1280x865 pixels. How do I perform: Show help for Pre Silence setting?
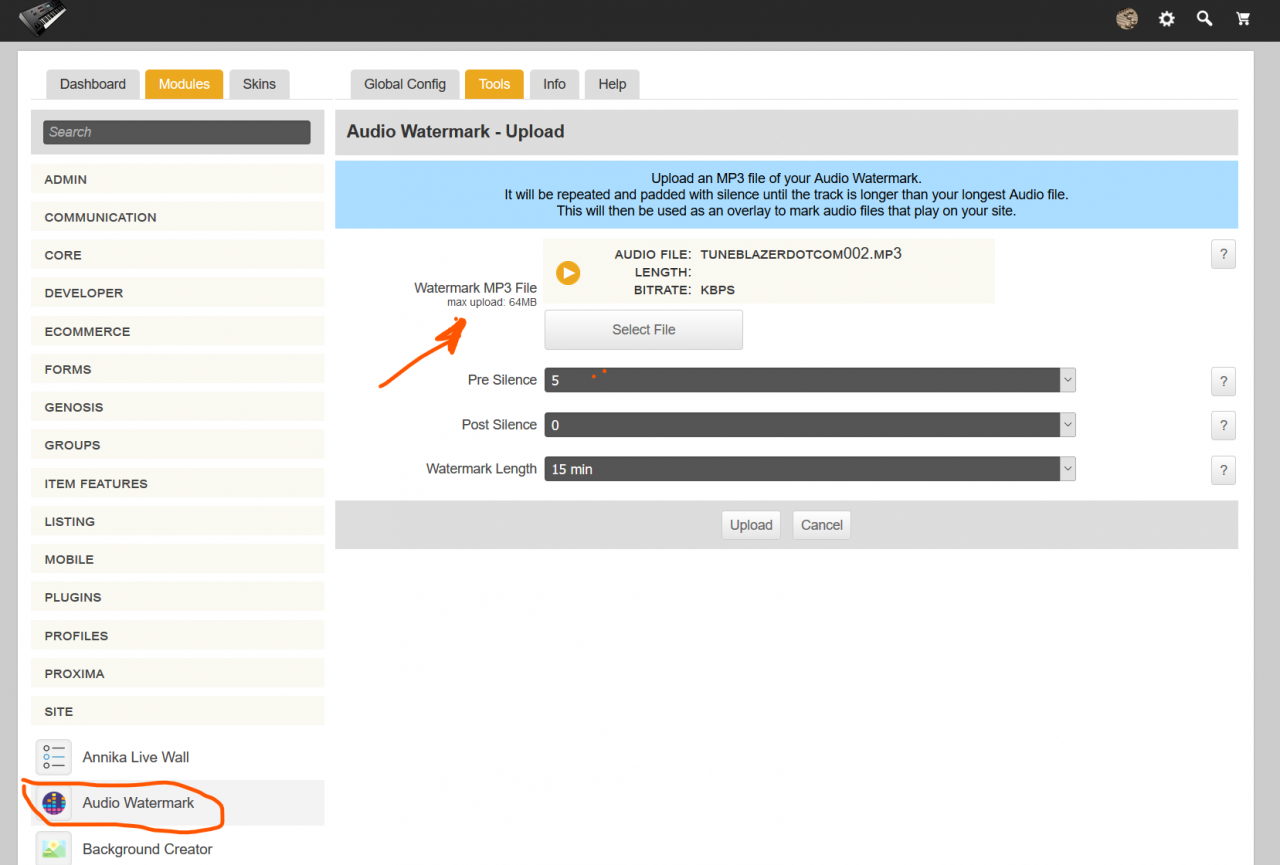1223,381
